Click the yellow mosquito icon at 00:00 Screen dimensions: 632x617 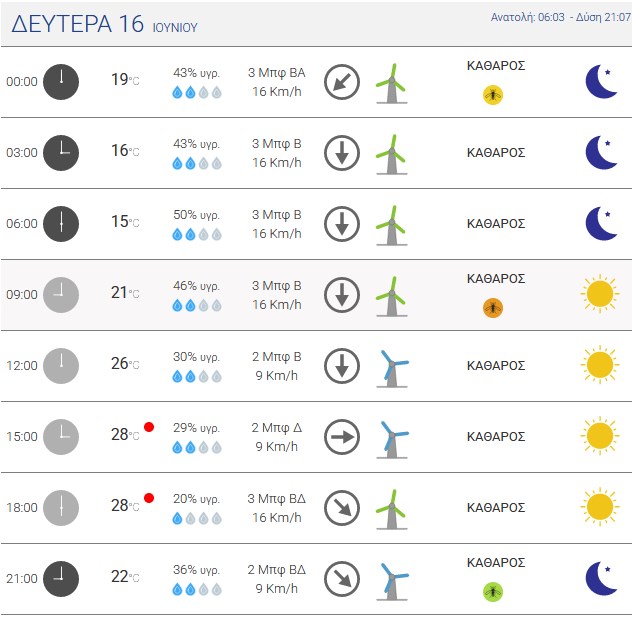[x=493, y=95]
